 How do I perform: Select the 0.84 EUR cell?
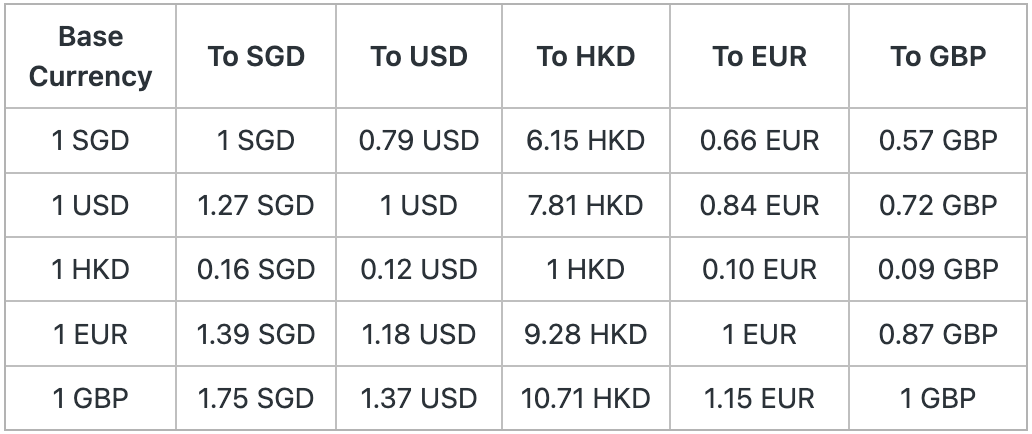(759, 205)
